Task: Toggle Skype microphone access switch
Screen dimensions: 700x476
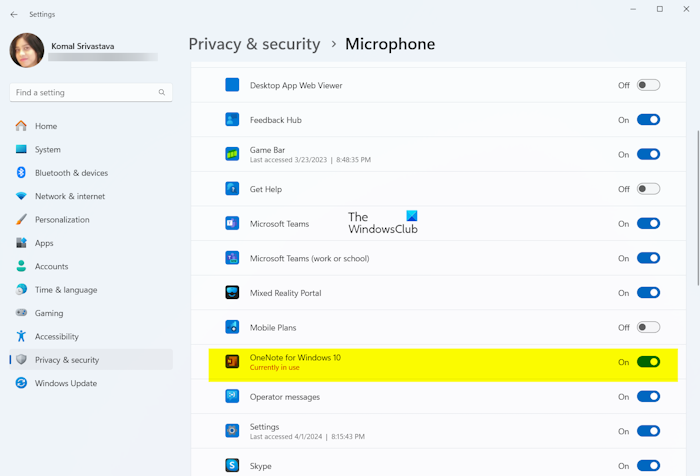Action: pyautogui.click(x=648, y=466)
